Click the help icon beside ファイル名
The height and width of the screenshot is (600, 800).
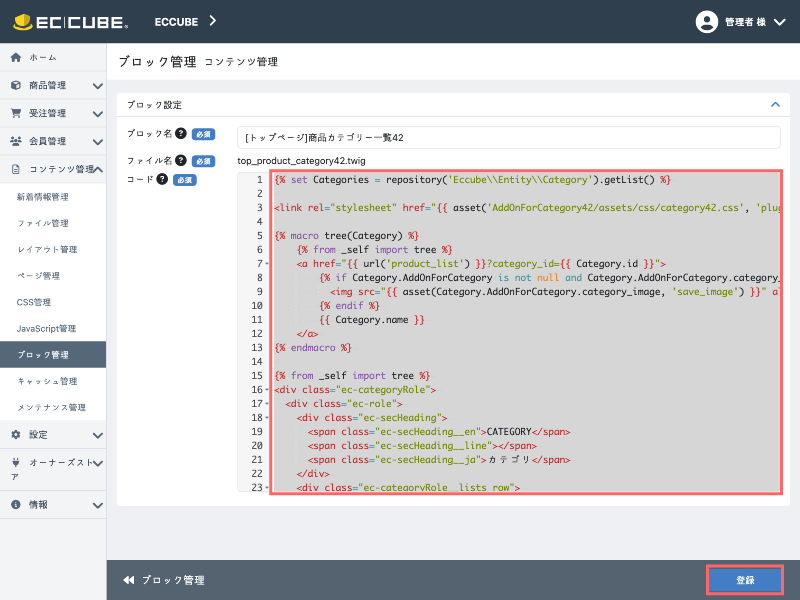pos(181,160)
